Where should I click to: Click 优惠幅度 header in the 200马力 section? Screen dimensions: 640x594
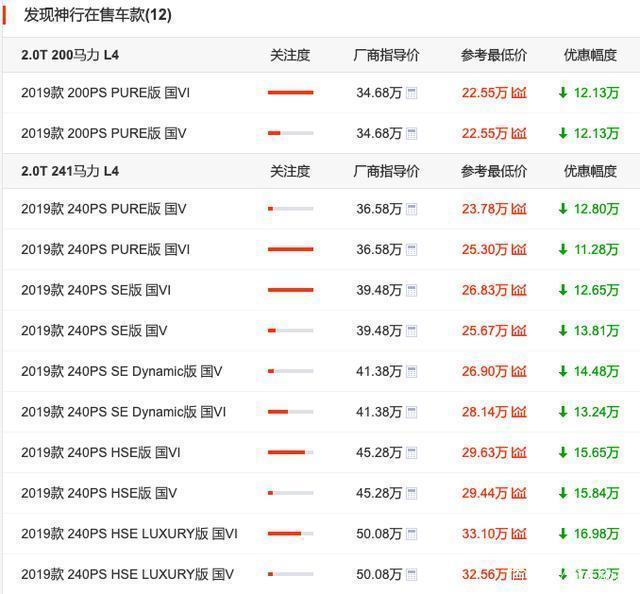pyautogui.click(x=590, y=55)
